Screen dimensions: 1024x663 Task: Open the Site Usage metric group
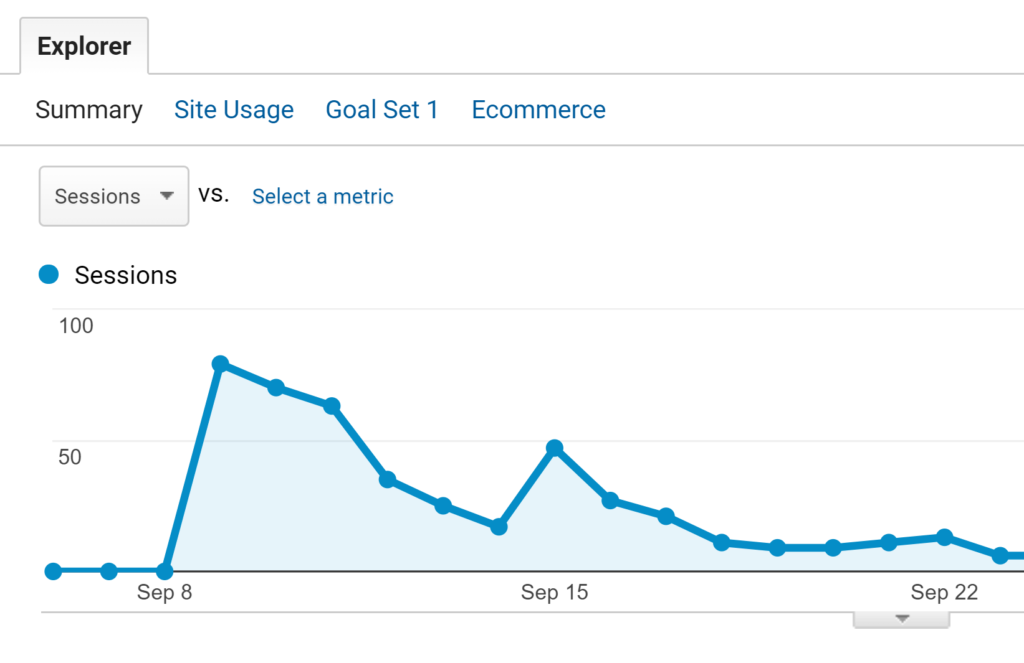pos(234,110)
